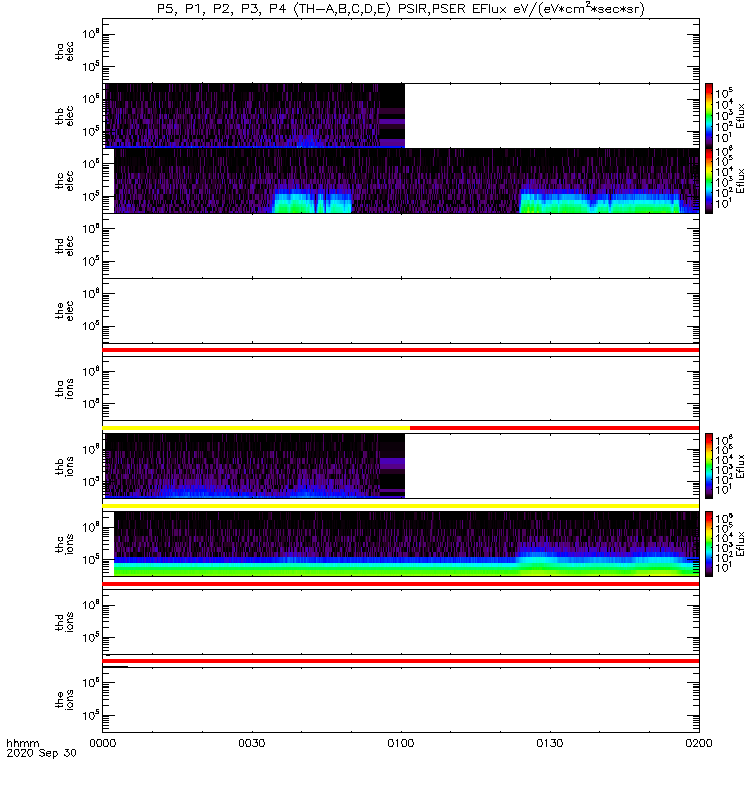
Task: Click the empty thd ions plot panel
Action: click(401, 622)
